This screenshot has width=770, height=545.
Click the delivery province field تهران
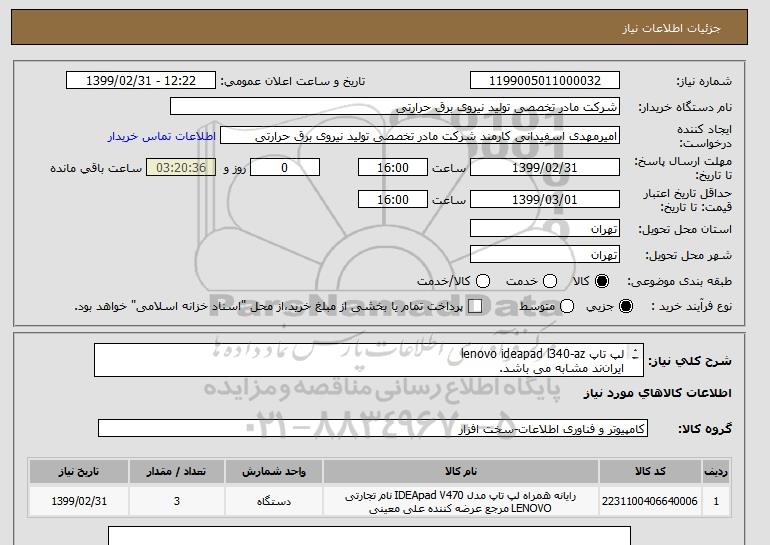pos(545,229)
